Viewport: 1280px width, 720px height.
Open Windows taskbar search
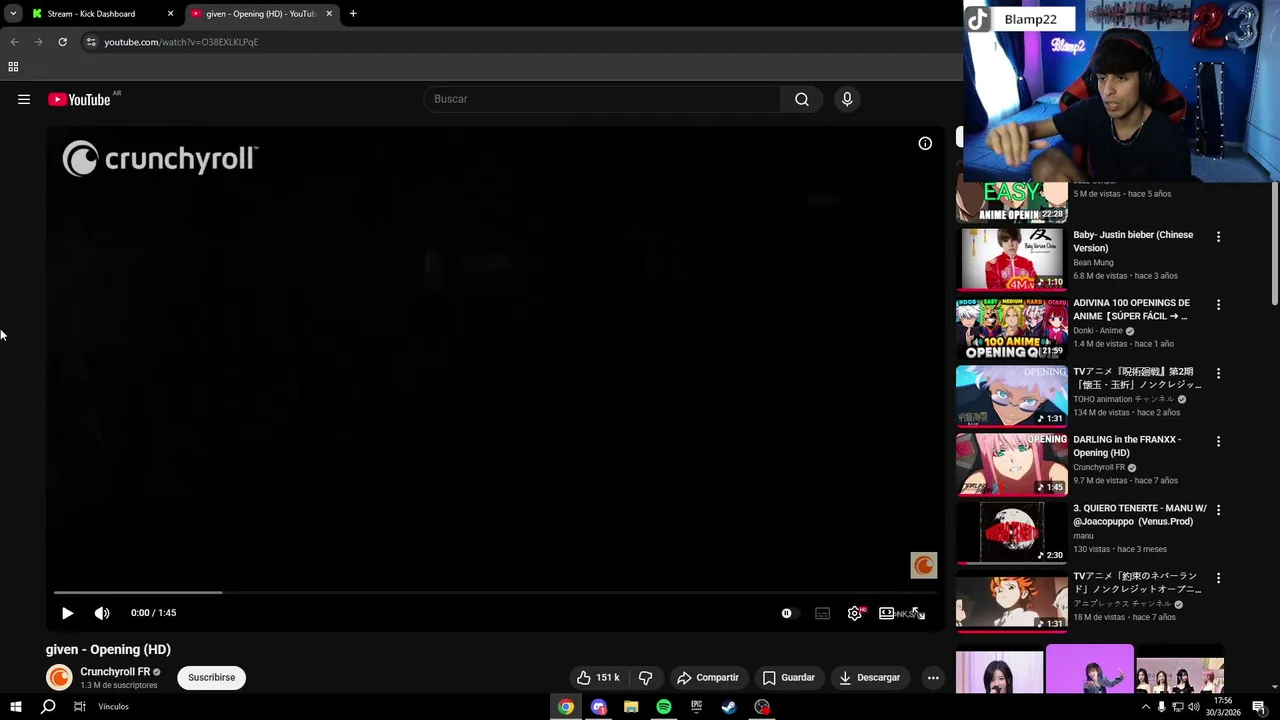(48, 707)
